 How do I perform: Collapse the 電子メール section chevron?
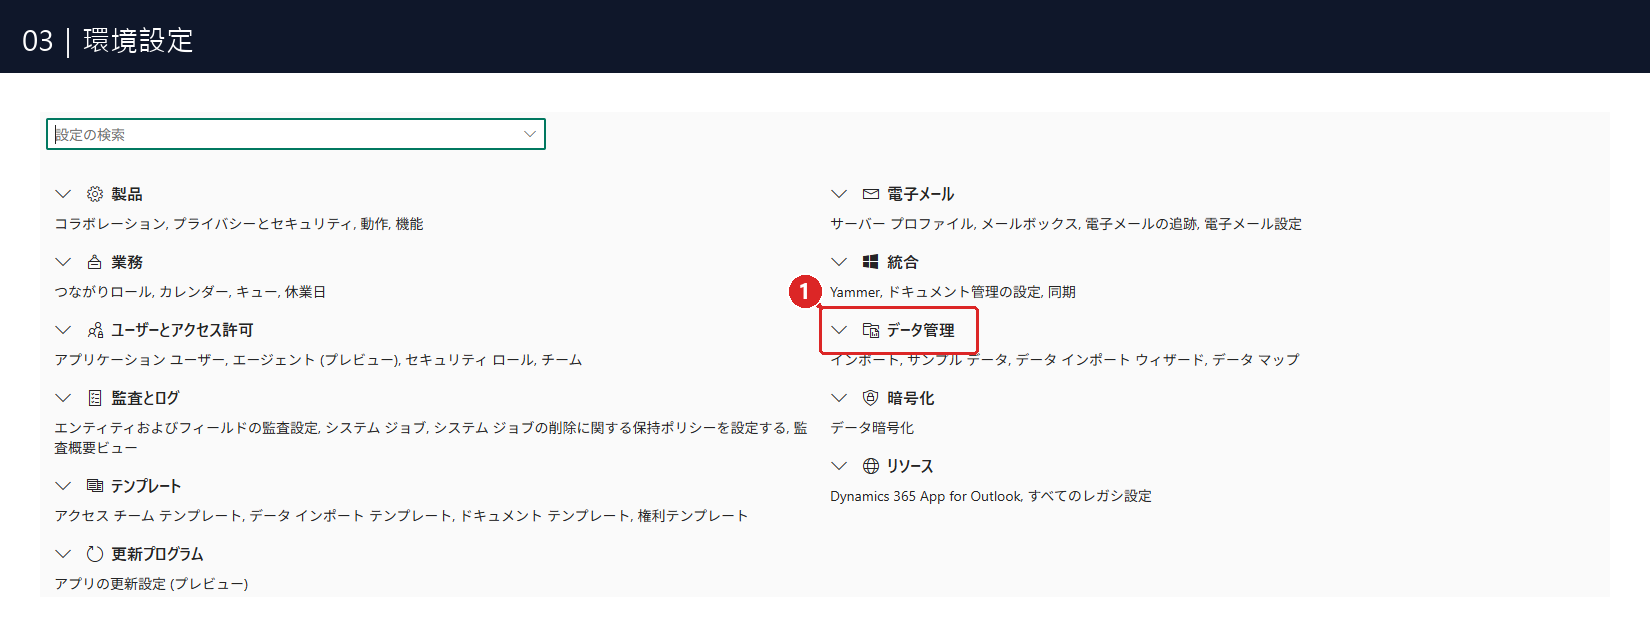tap(839, 194)
